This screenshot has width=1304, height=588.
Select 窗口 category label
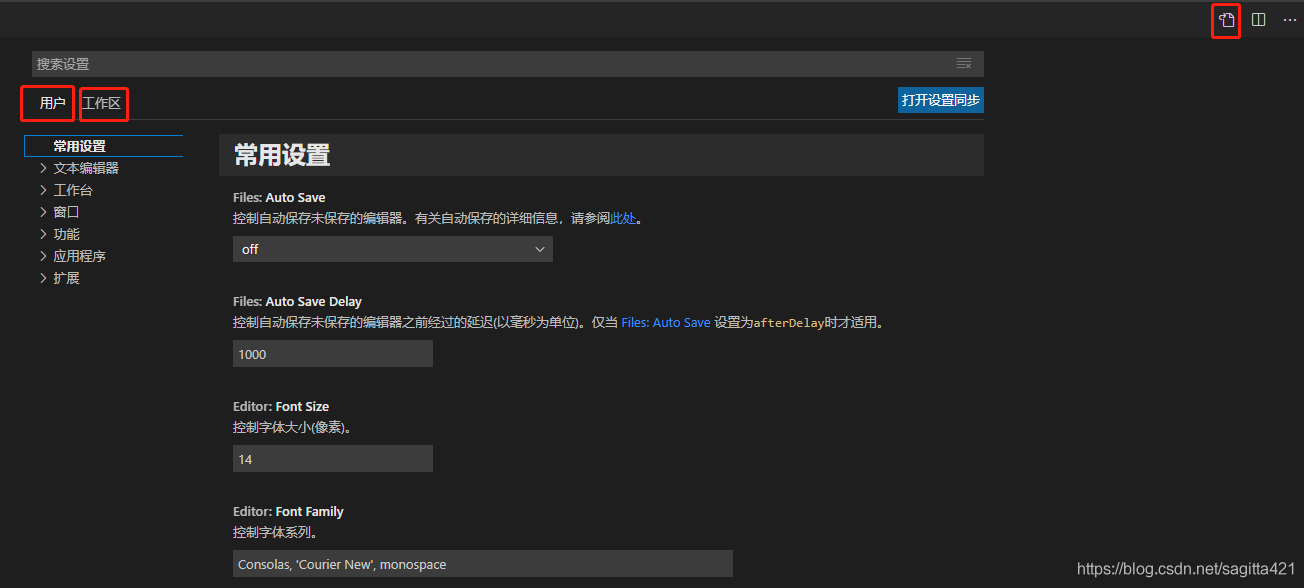click(x=66, y=212)
